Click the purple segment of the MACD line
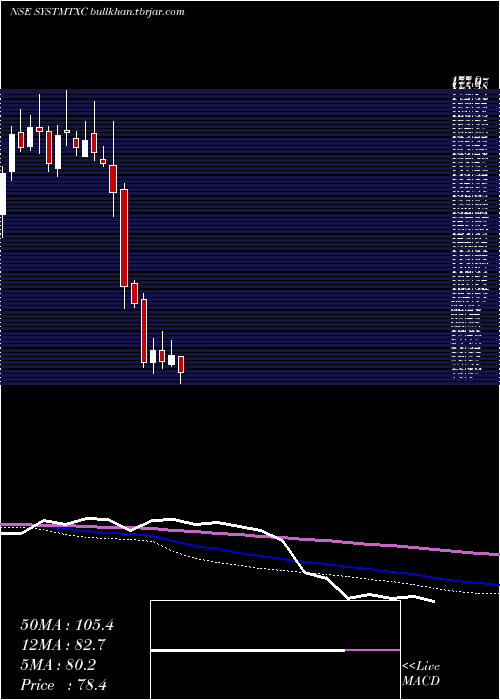Viewport: 500px width, 700px height. pos(372,650)
